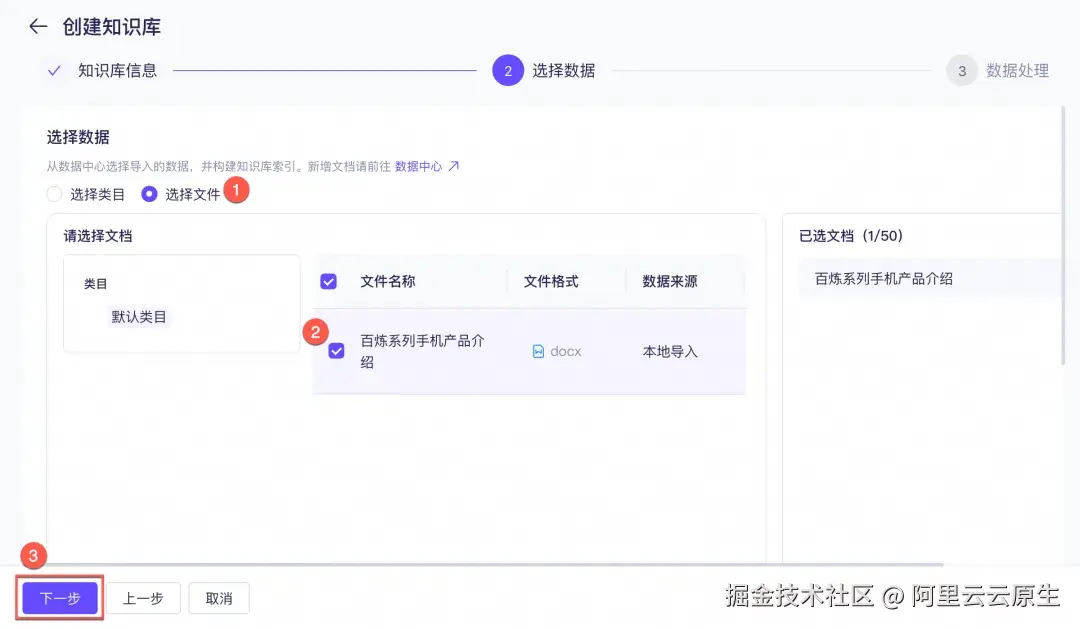Viewport: 1080px width, 629px height.
Task: Toggle the select-all checkbox in table header
Action: (329, 281)
